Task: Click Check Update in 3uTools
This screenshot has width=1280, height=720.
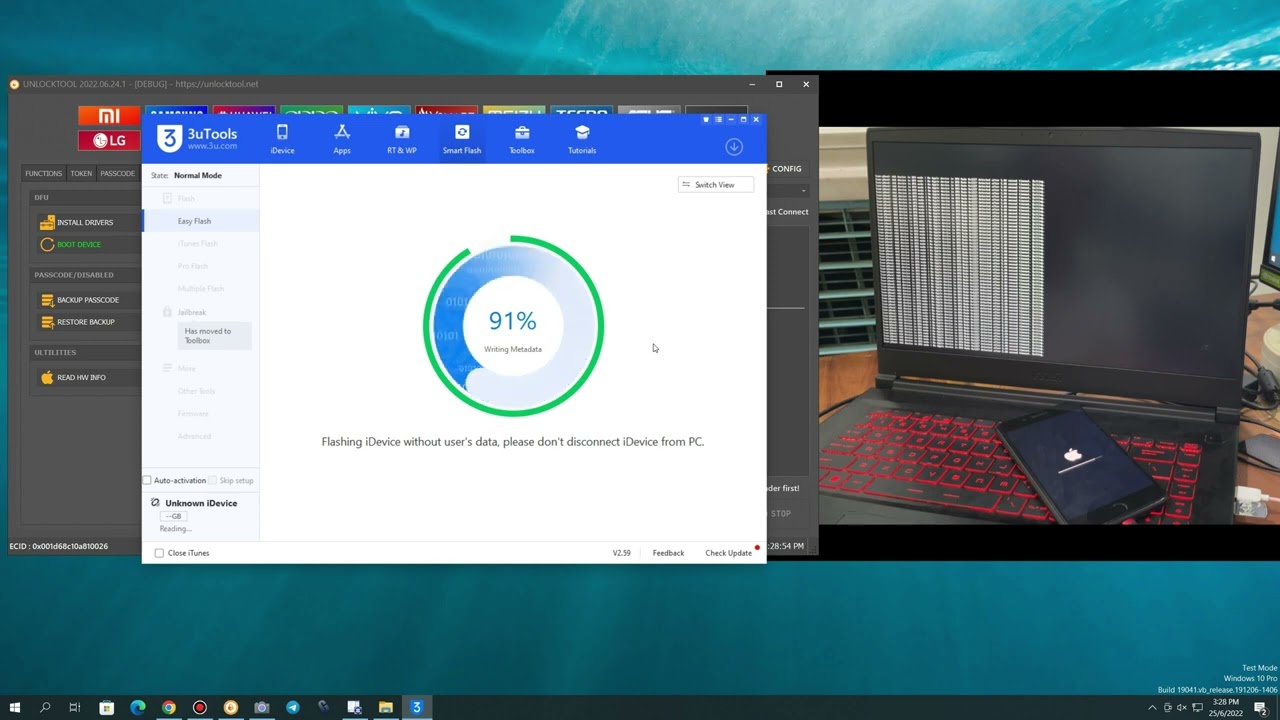Action: click(x=728, y=553)
